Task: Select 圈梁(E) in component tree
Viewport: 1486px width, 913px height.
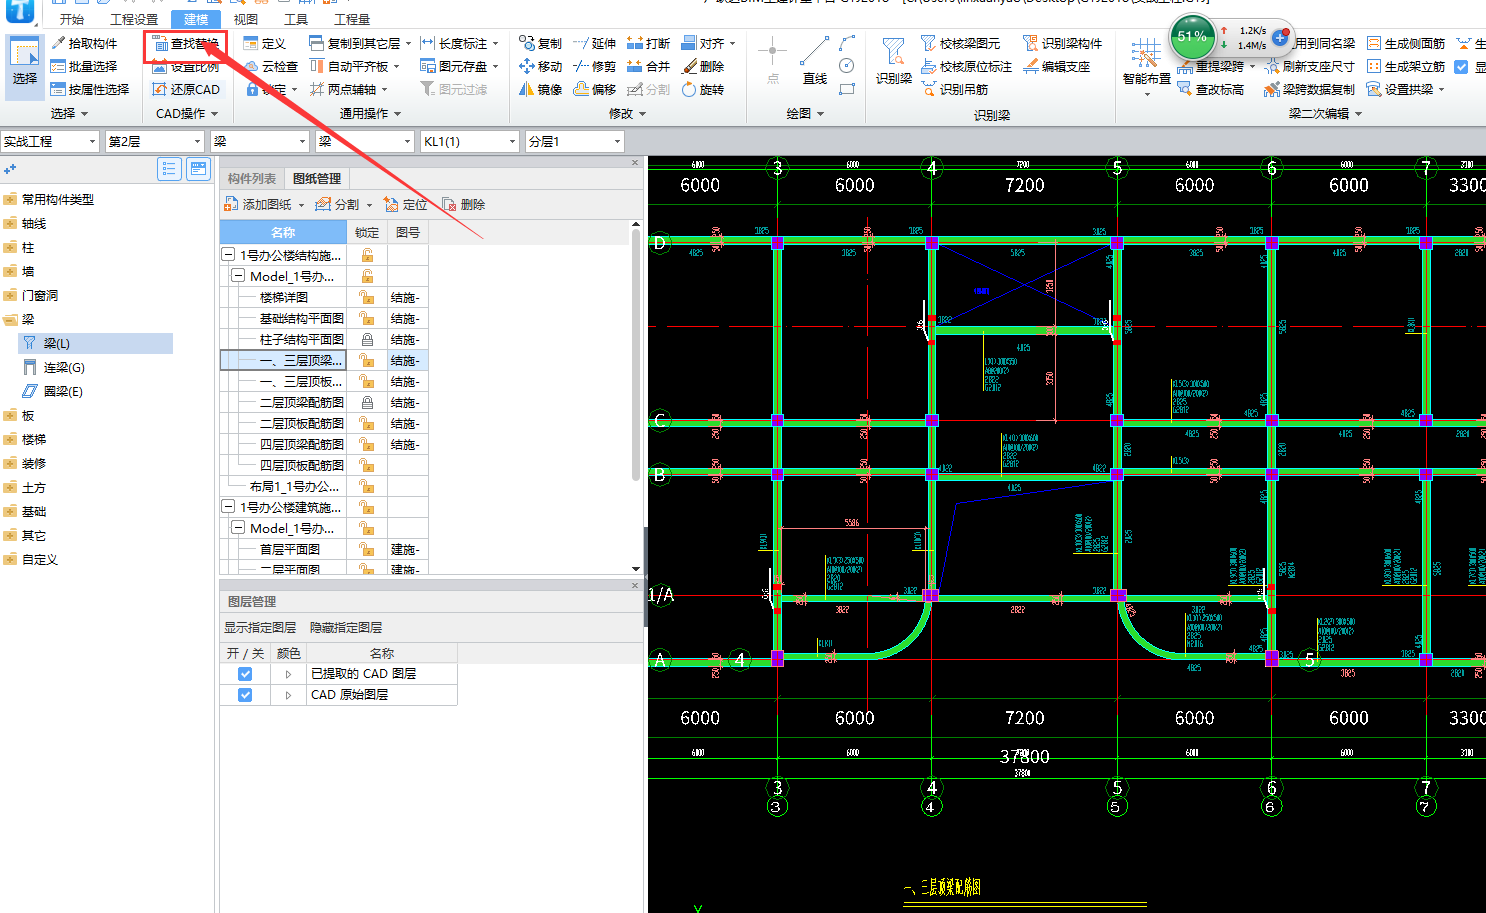Action: pos(63,391)
